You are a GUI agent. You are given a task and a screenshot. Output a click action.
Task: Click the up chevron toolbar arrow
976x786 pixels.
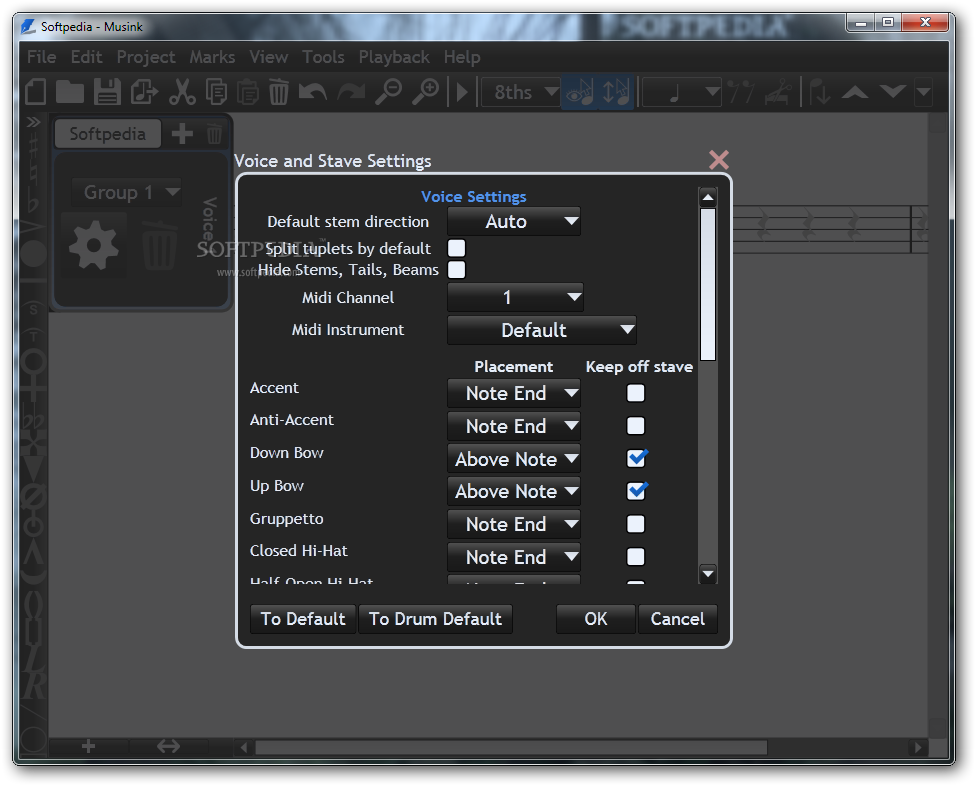click(x=855, y=92)
